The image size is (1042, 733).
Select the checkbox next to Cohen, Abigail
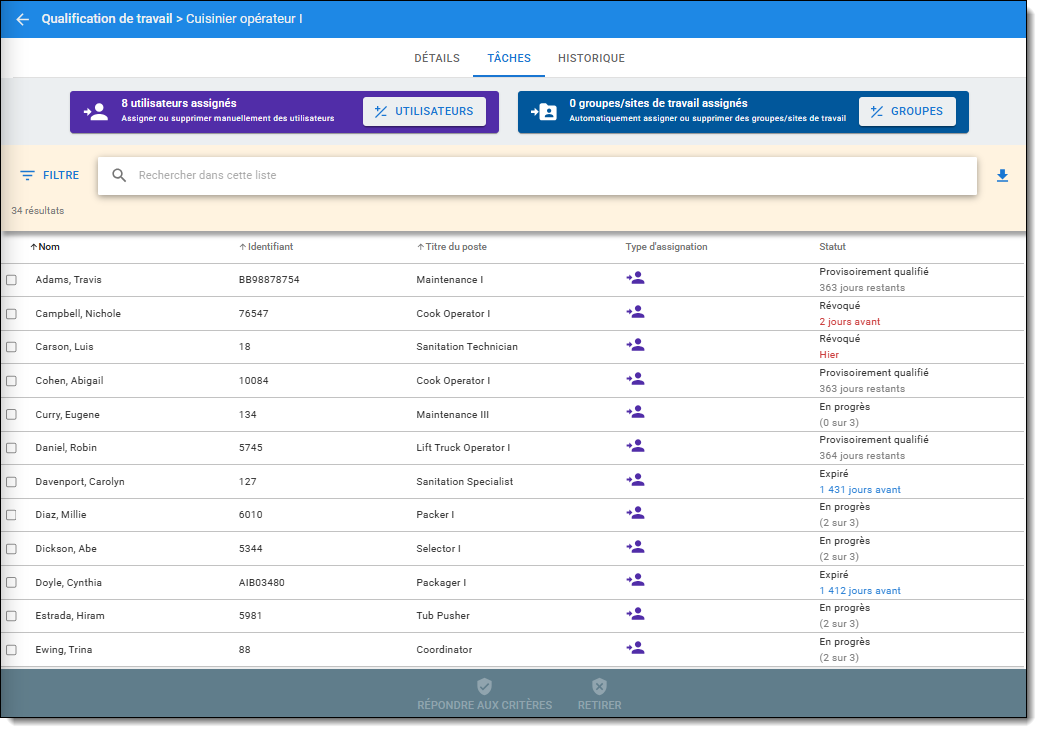tap(11, 381)
